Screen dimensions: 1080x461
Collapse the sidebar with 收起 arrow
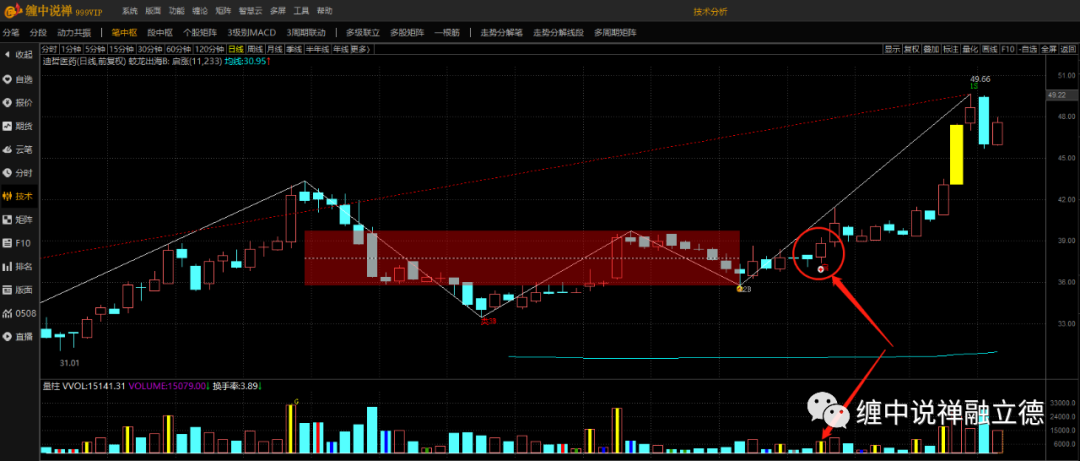pos(19,54)
